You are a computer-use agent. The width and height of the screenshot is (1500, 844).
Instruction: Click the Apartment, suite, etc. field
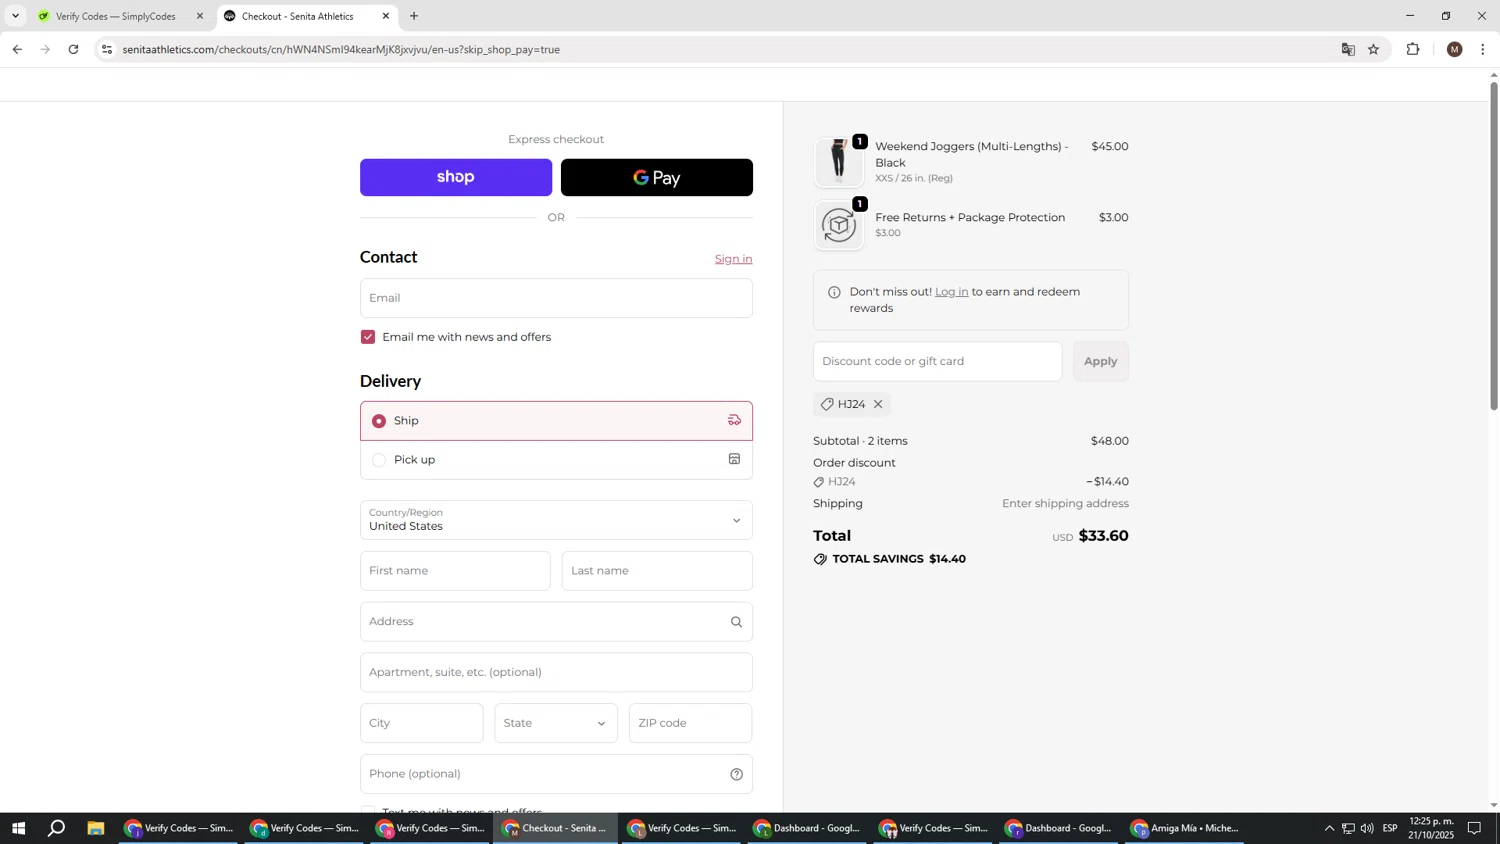(x=556, y=672)
